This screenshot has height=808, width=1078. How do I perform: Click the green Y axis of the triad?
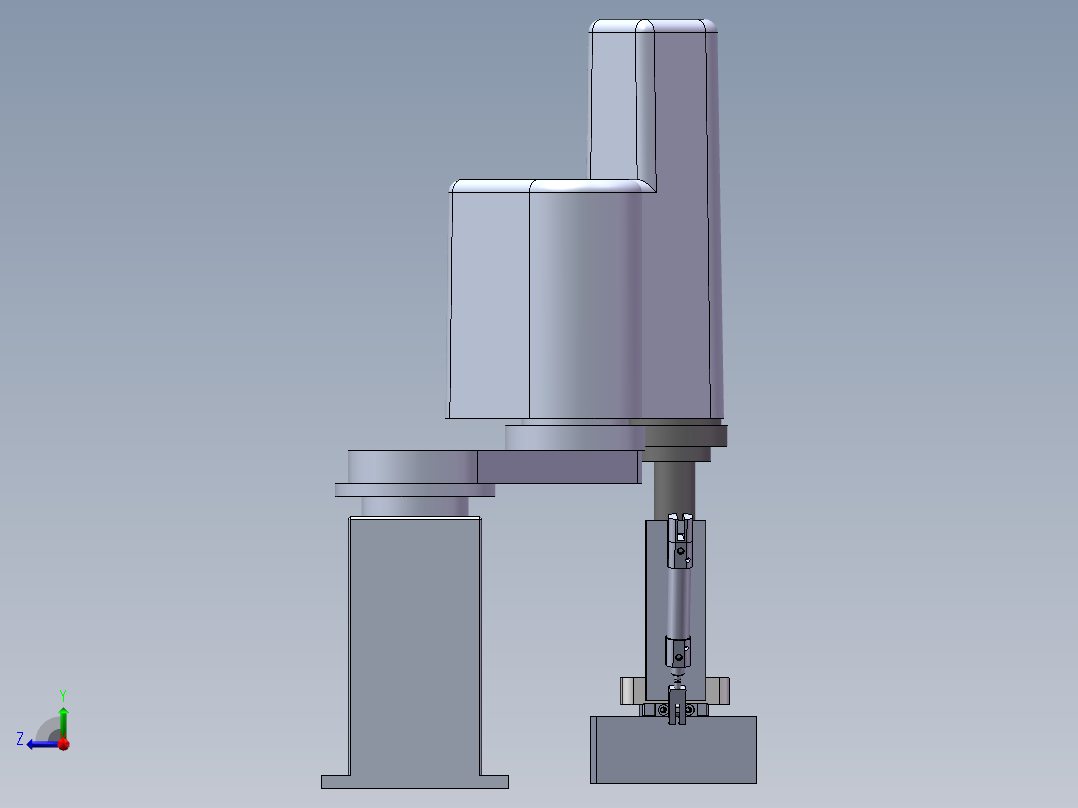tap(63, 723)
